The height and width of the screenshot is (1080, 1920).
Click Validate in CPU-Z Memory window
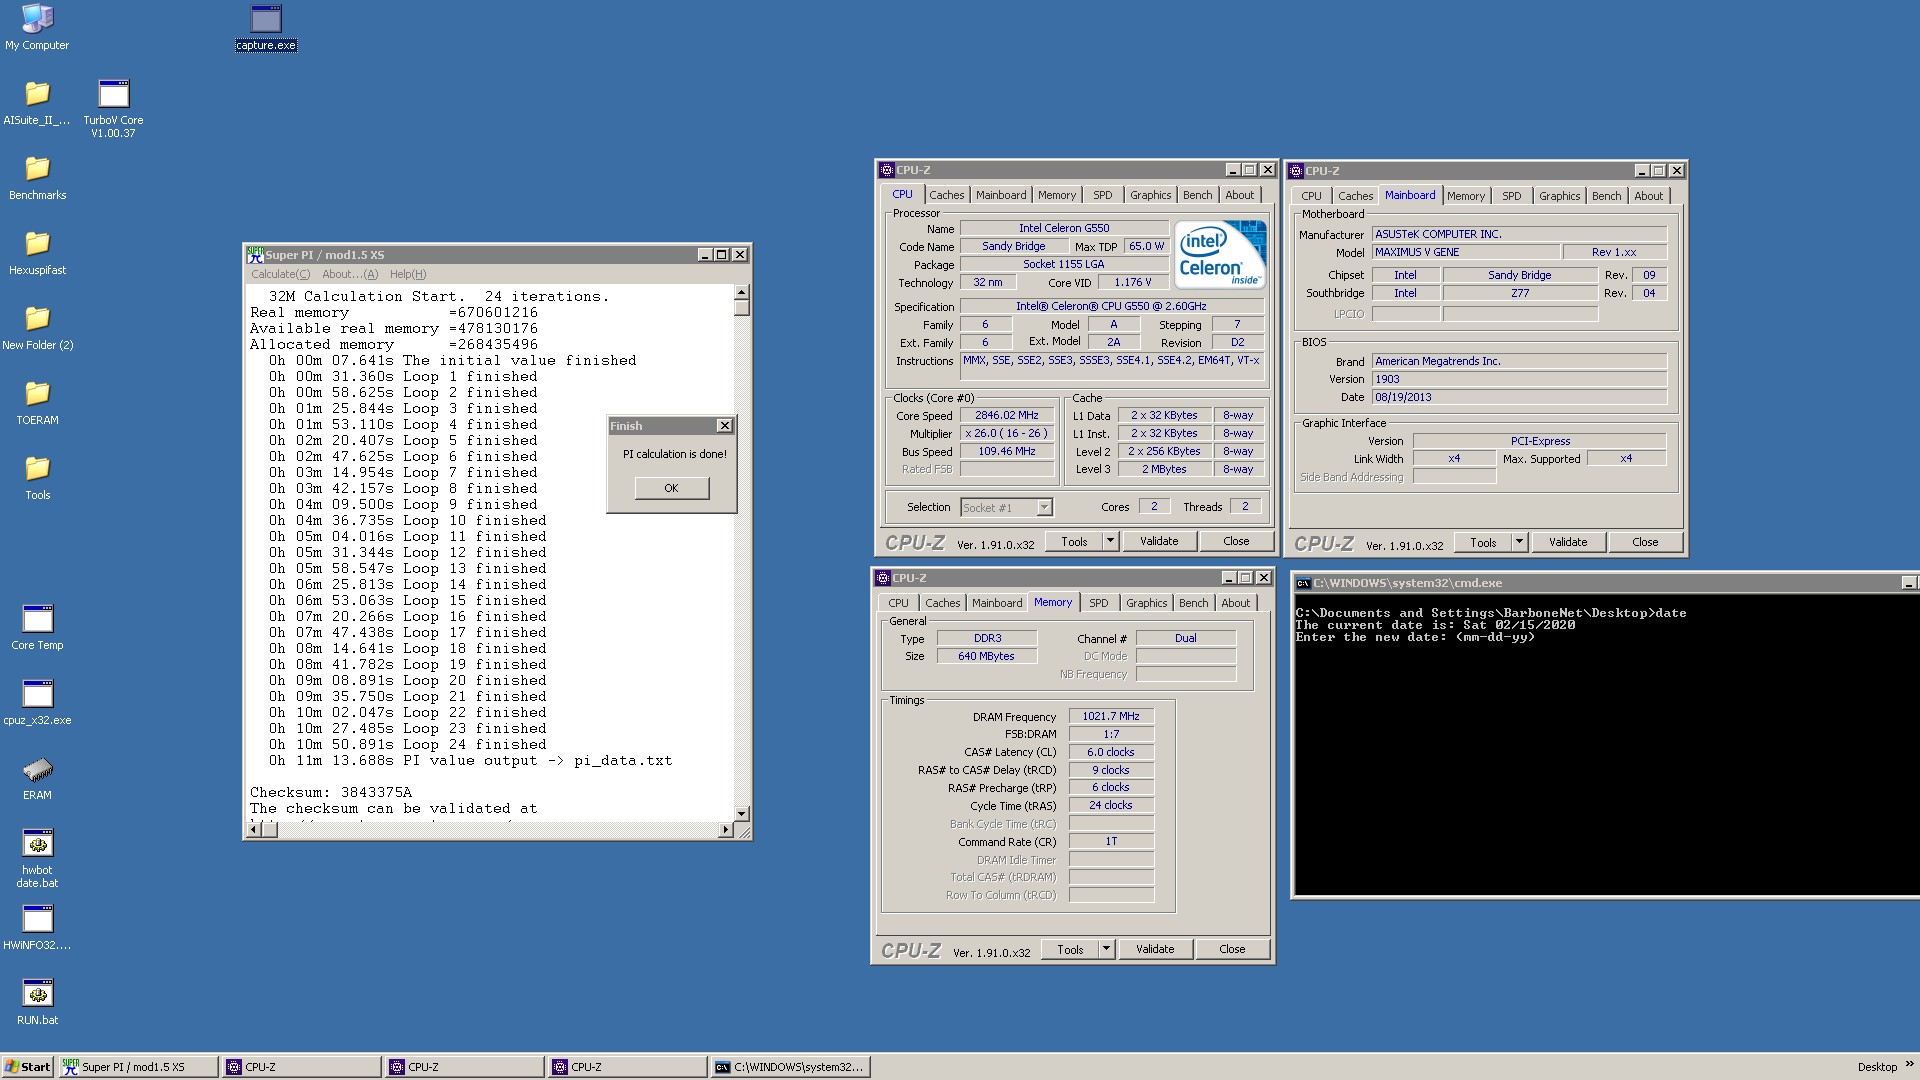(x=1155, y=949)
